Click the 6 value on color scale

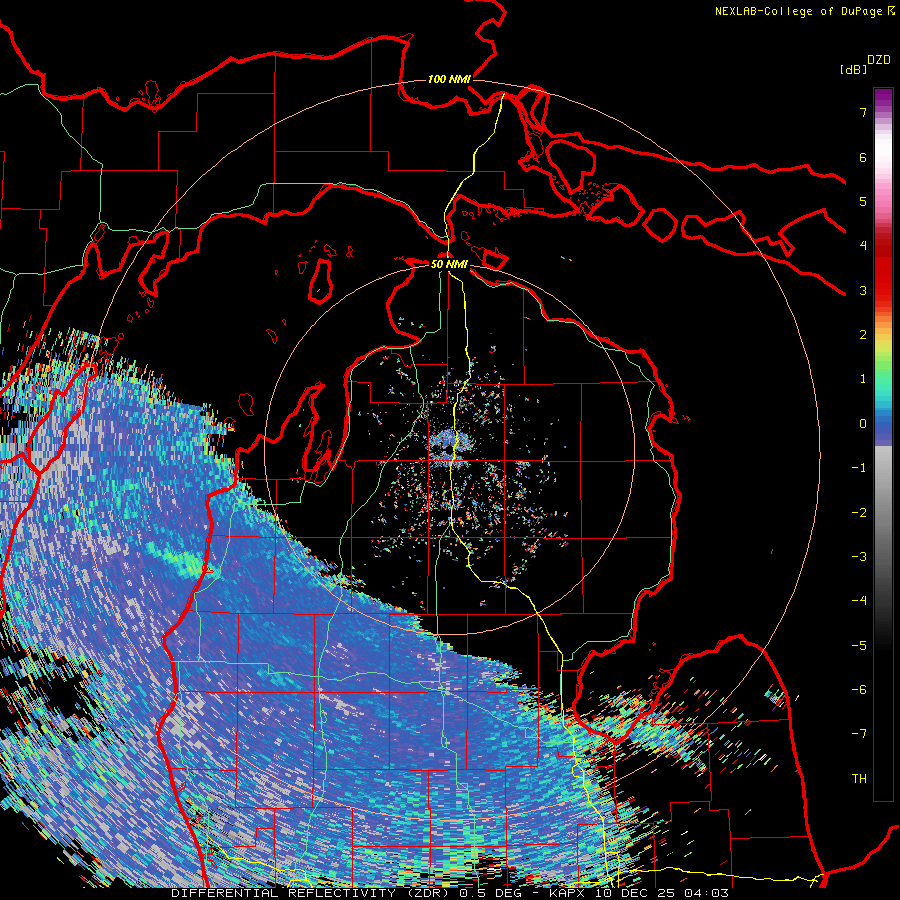pyautogui.click(x=863, y=157)
